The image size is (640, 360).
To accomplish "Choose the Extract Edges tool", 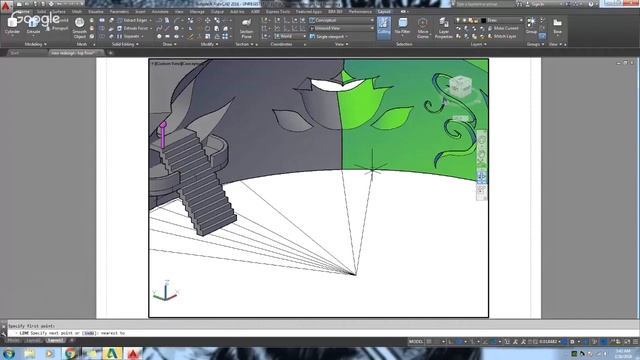I will pyautogui.click(x=133, y=20).
